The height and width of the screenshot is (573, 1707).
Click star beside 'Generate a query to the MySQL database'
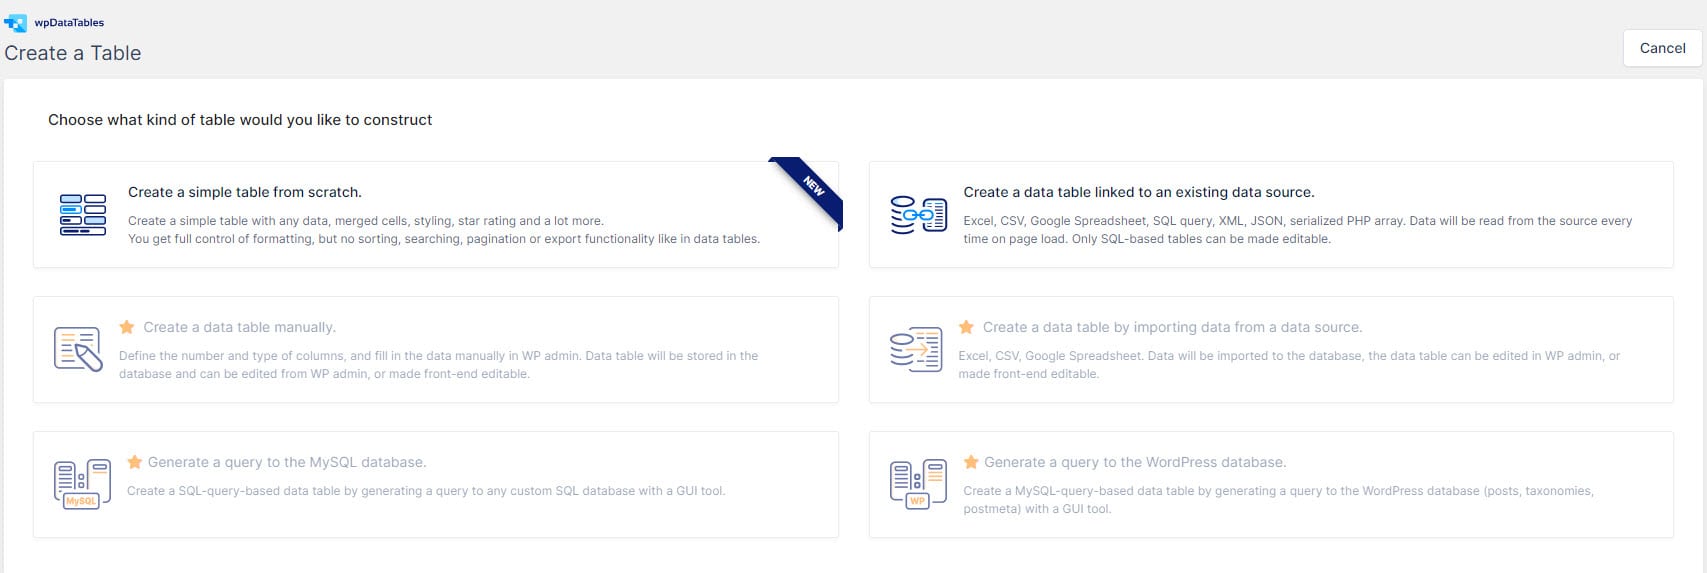[134, 462]
